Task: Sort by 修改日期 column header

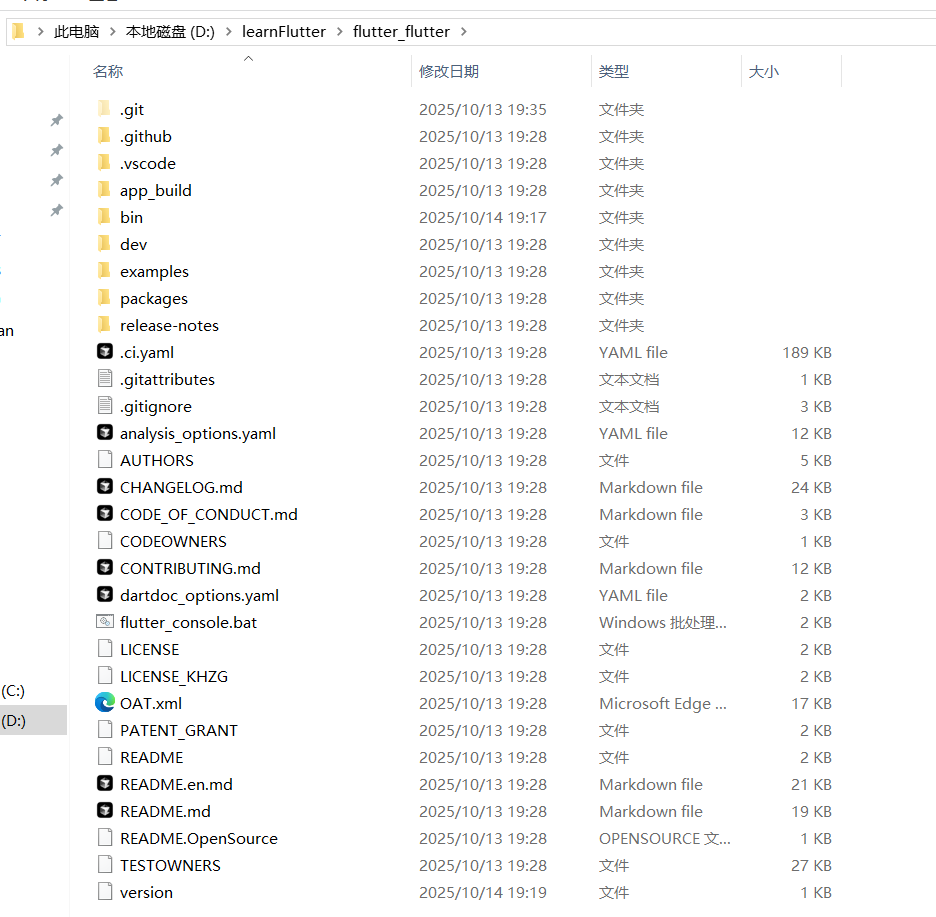Action: pyautogui.click(x=449, y=72)
